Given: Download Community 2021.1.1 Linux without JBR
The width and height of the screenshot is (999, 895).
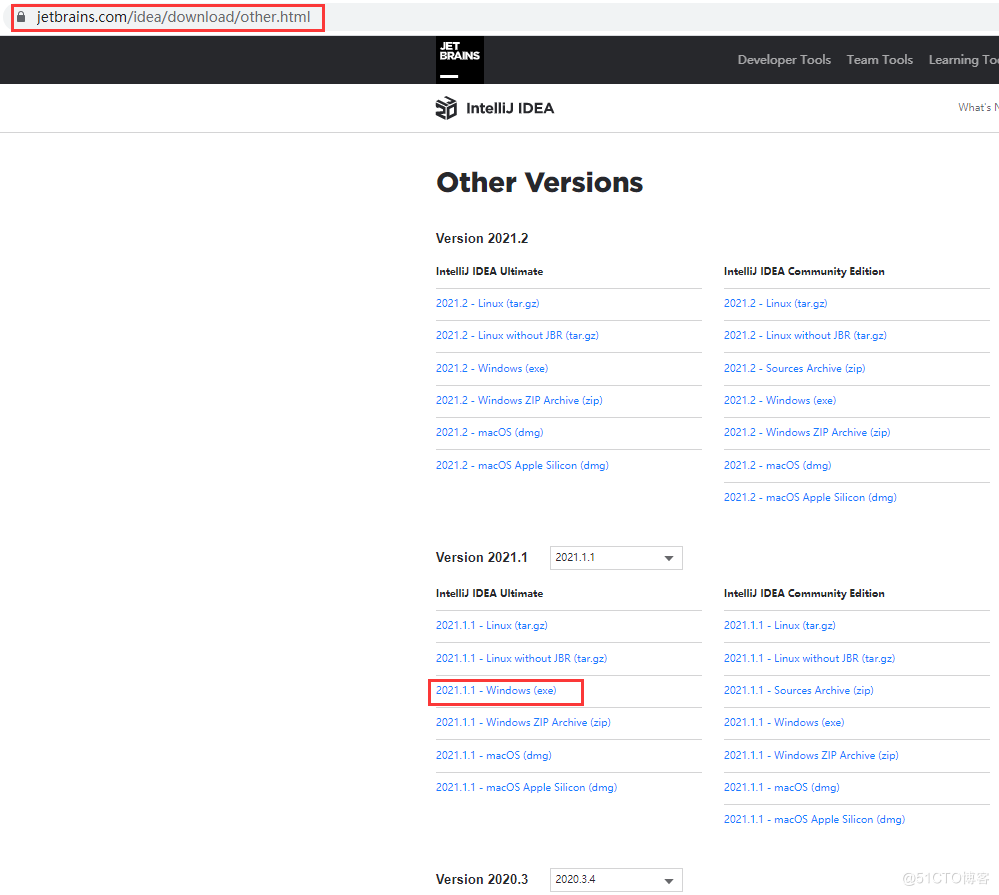Looking at the screenshot, I should tap(809, 659).
